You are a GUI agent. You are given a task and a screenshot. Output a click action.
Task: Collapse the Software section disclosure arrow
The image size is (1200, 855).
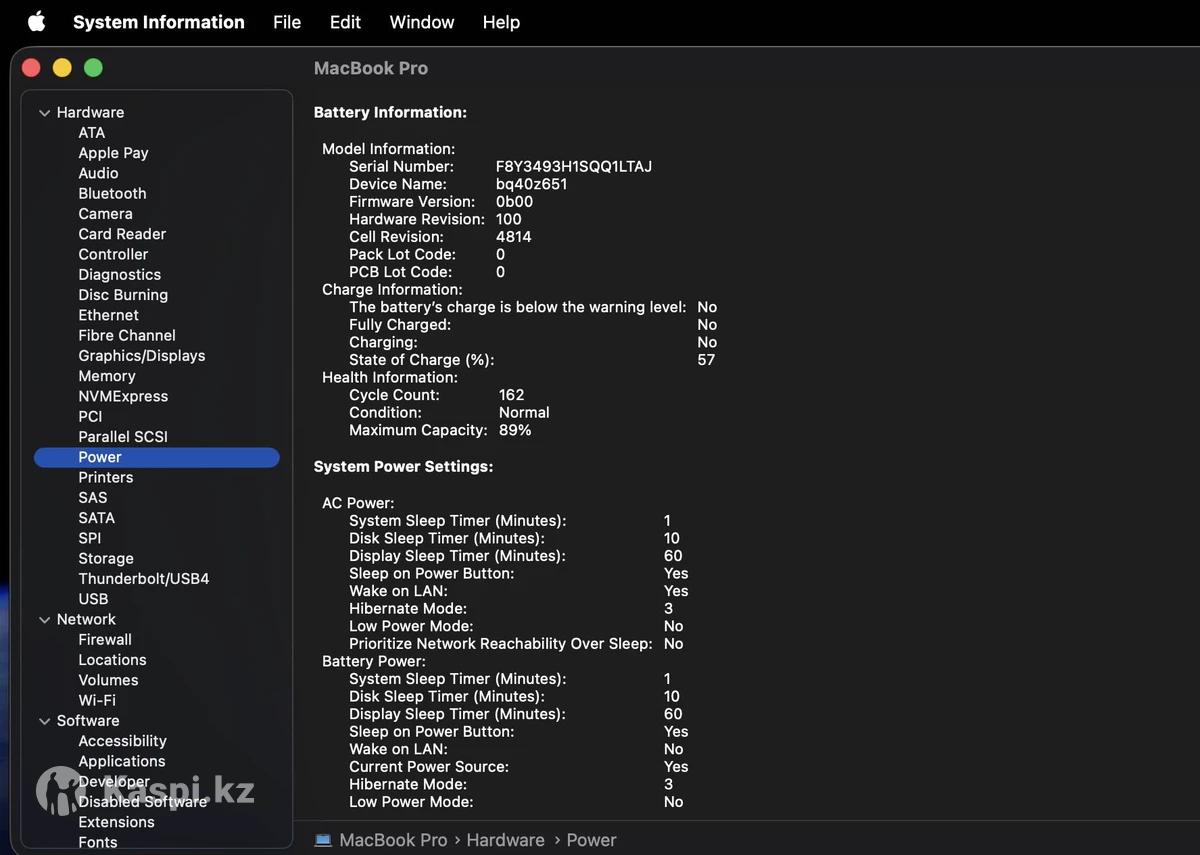pos(44,721)
